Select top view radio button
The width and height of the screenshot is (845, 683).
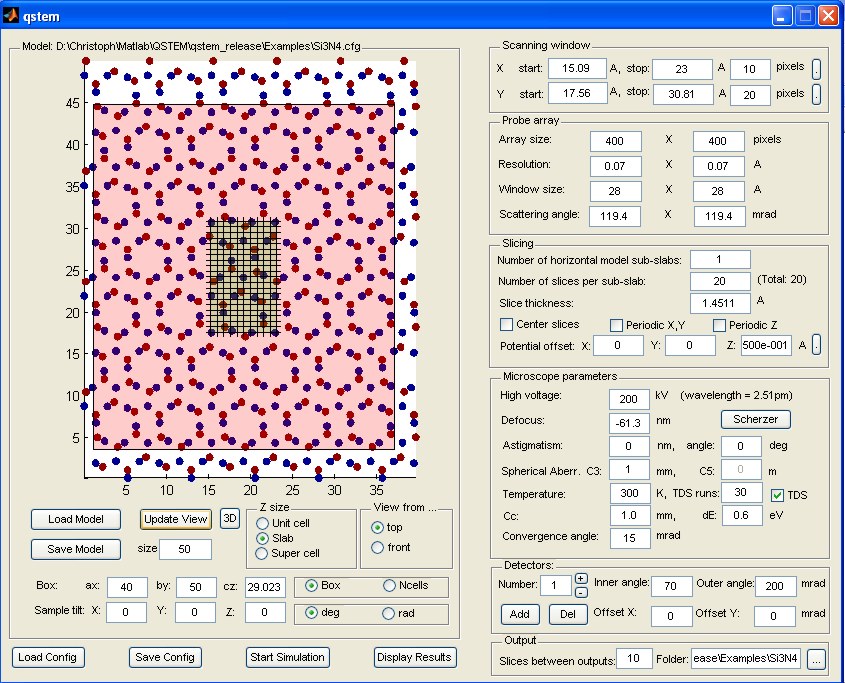coord(377,527)
